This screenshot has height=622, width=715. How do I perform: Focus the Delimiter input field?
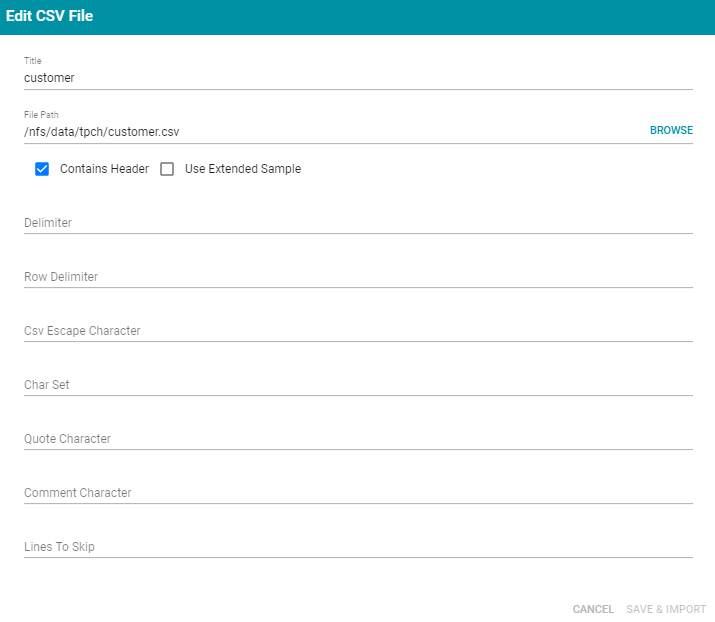(357, 223)
